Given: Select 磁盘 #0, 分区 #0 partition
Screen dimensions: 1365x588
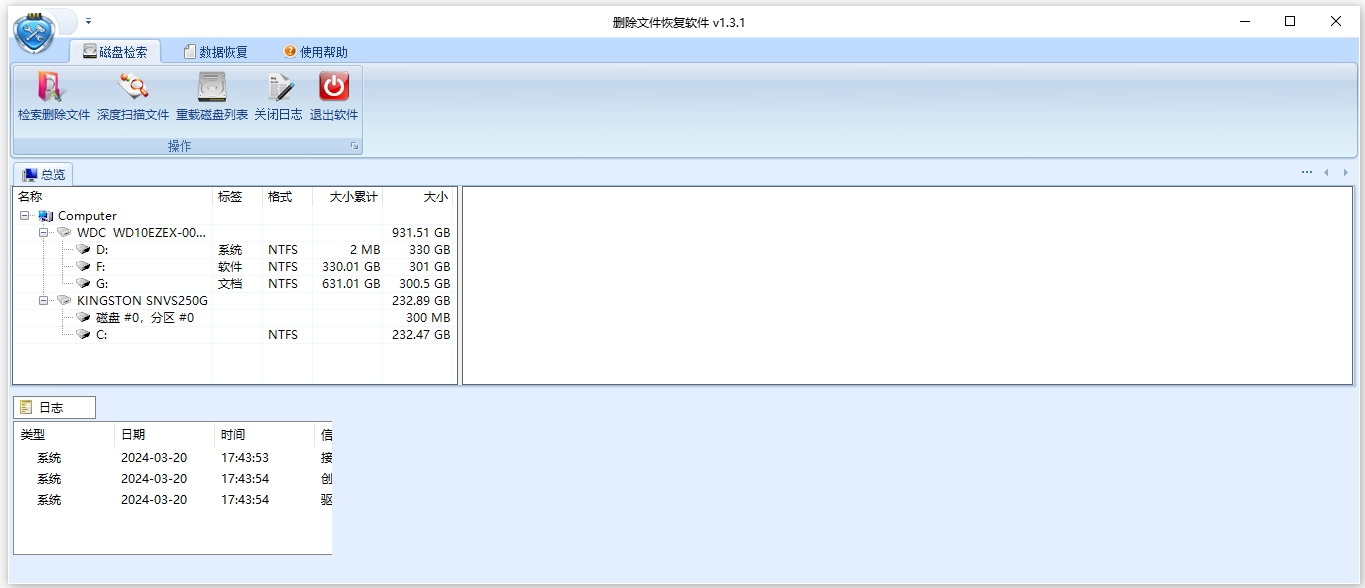Looking at the screenshot, I should pyautogui.click(x=145, y=317).
